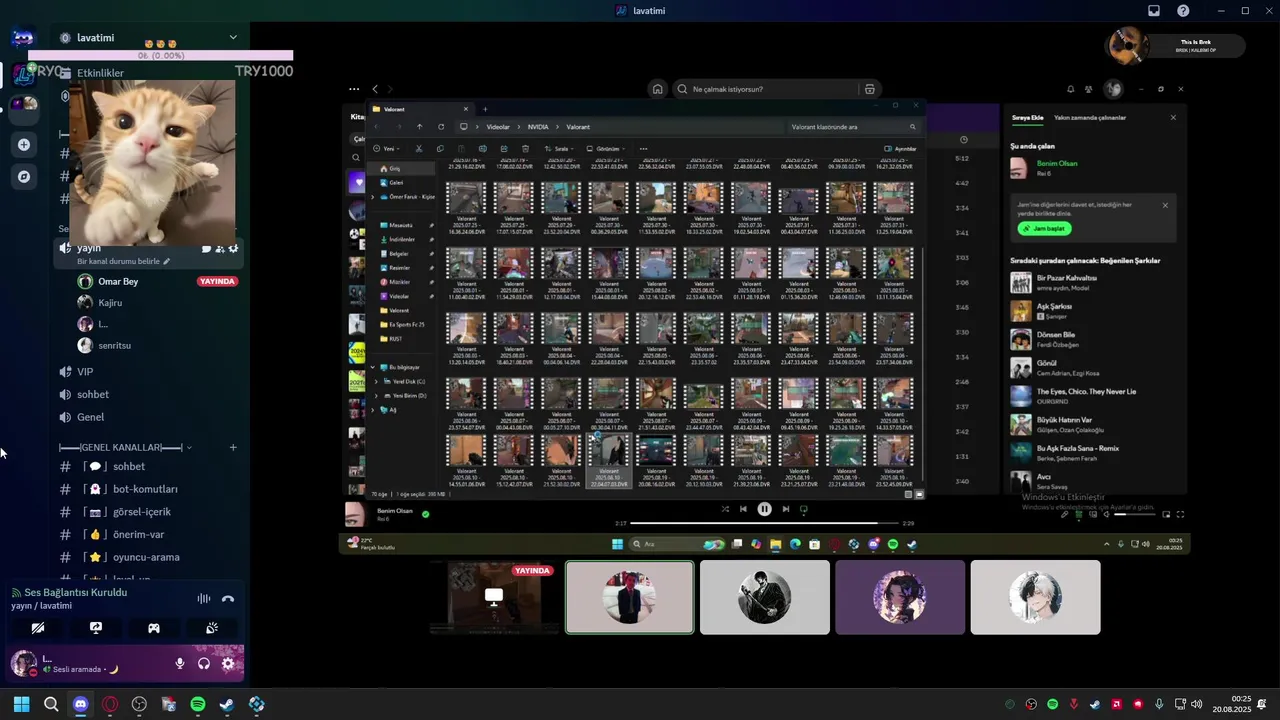Start an activity with gamepad icon
This screenshot has width=1280, height=720.
click(x=154, y=628)
